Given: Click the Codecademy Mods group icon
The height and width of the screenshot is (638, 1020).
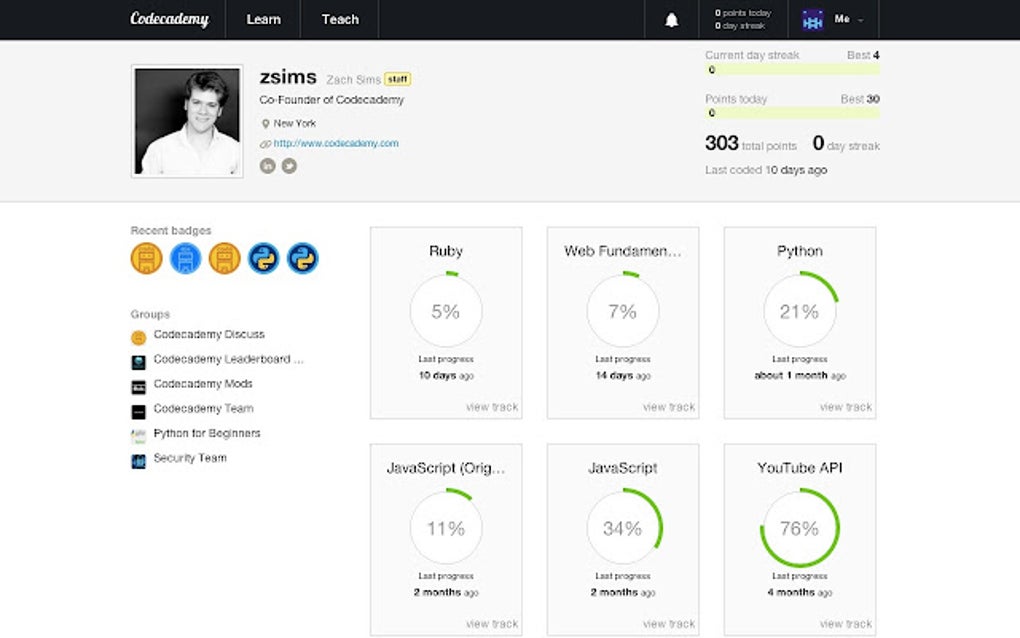Looking at the screenshot, I should (137, 385).
